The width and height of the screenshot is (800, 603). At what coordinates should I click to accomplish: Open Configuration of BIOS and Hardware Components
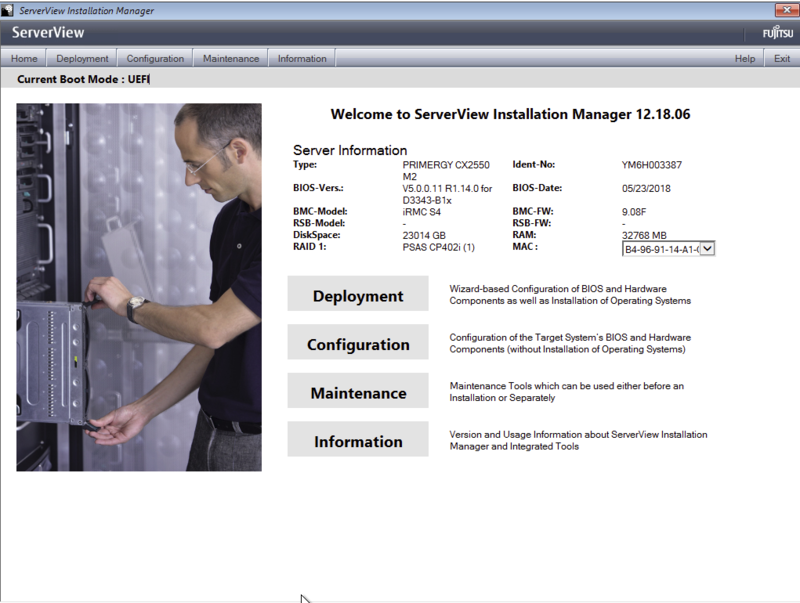coord(357,342)
